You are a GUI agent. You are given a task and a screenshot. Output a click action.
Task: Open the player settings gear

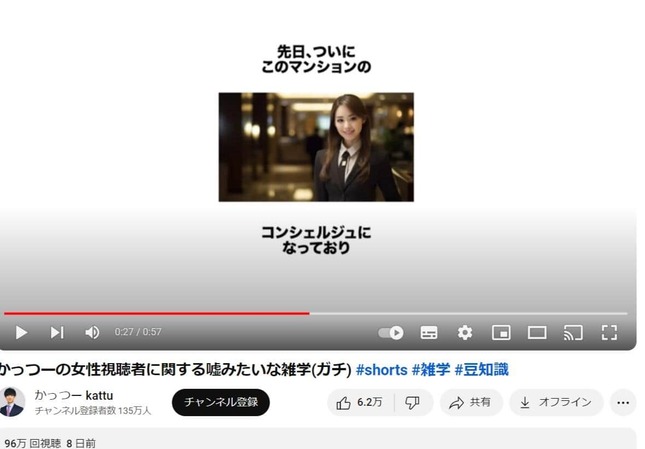pos(465,332)
